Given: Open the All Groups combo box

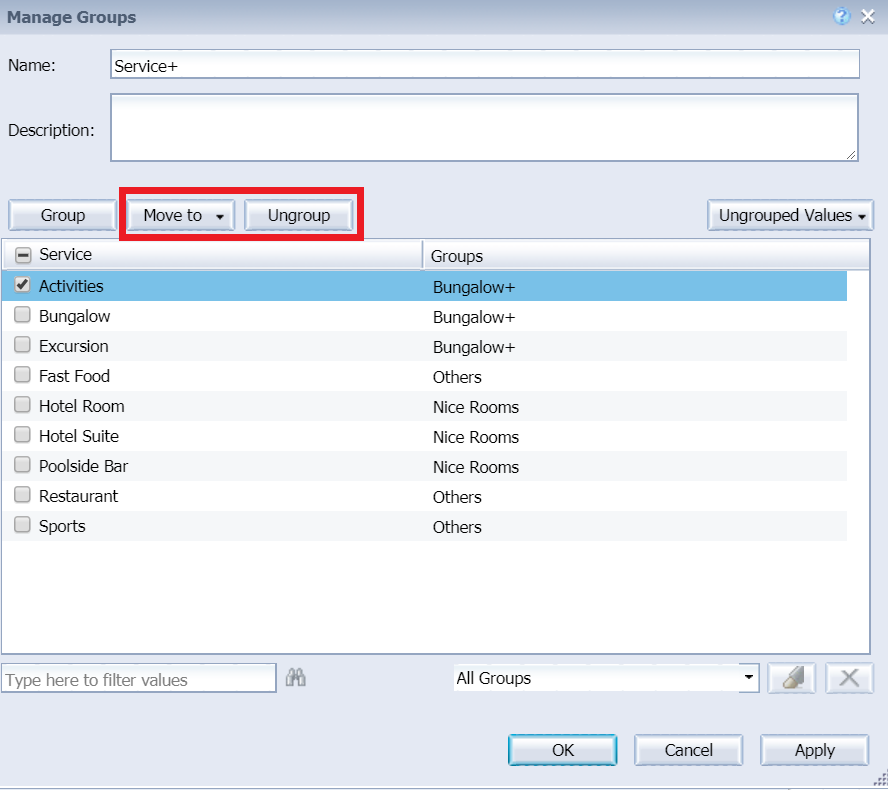Looking at the screenshot, I should pos(606,678).
